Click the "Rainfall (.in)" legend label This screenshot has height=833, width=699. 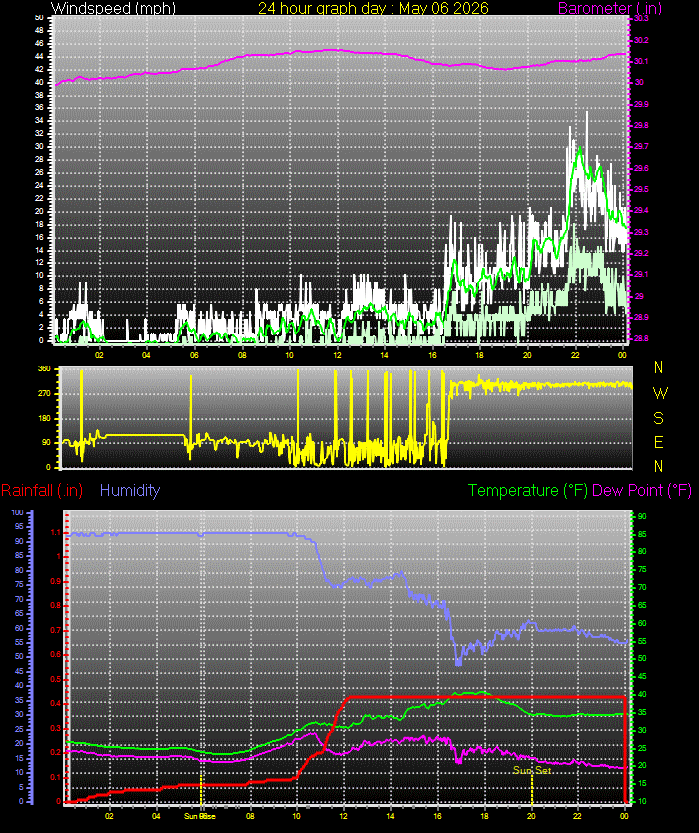coord(42,490)
